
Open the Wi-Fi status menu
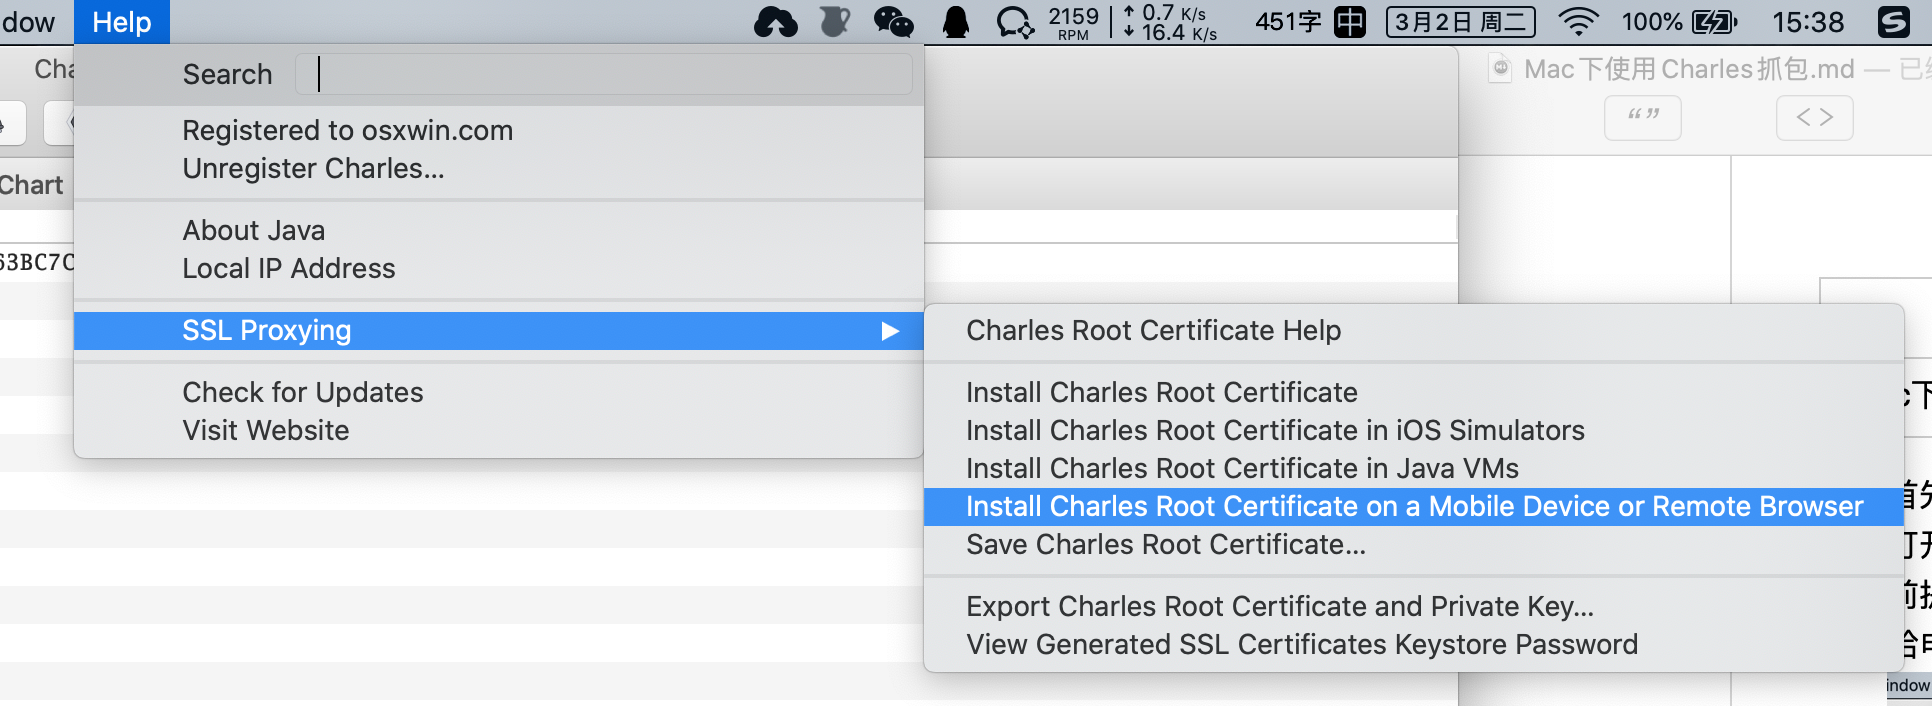tap(1579, 22)
